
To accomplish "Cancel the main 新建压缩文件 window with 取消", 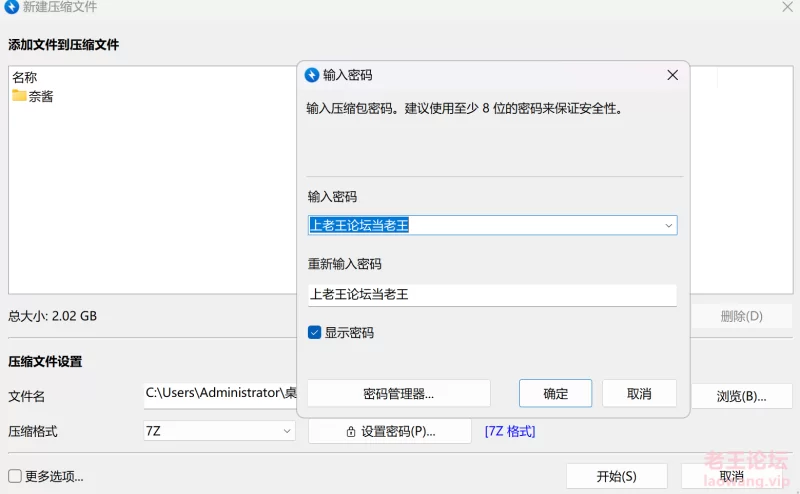I will (x=732, y=477).
